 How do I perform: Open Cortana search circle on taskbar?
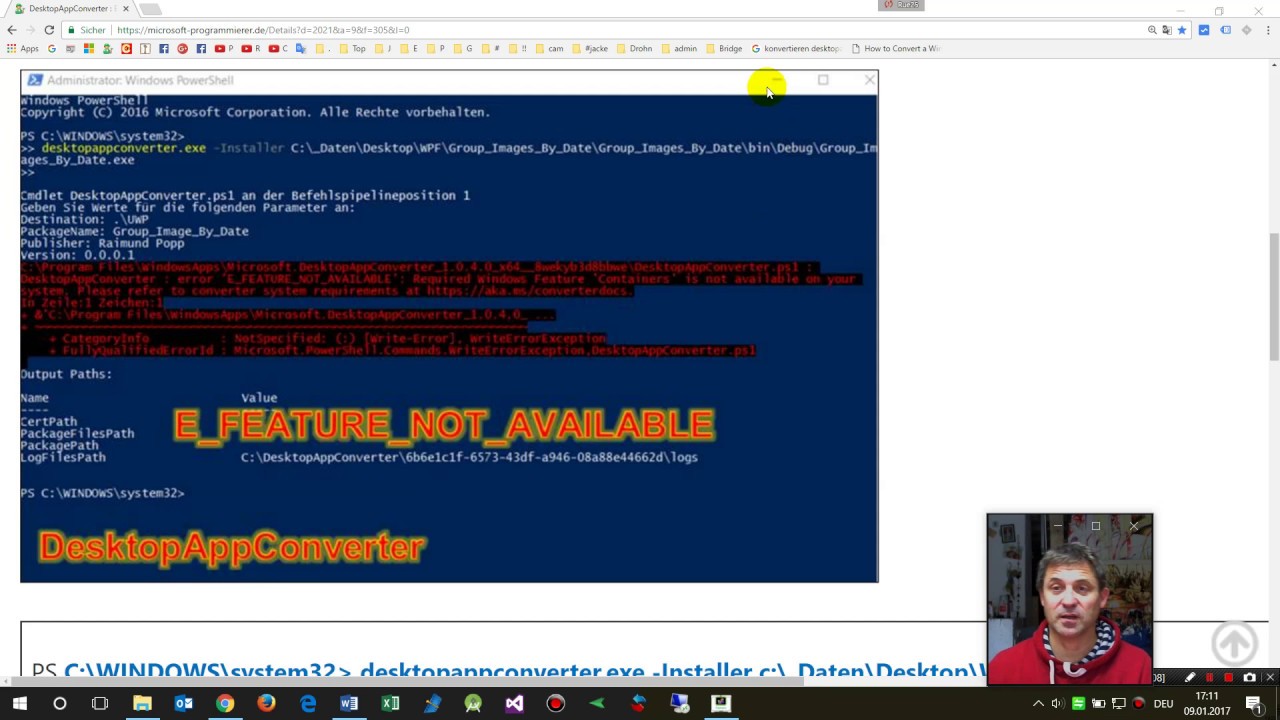coord(60,704)
